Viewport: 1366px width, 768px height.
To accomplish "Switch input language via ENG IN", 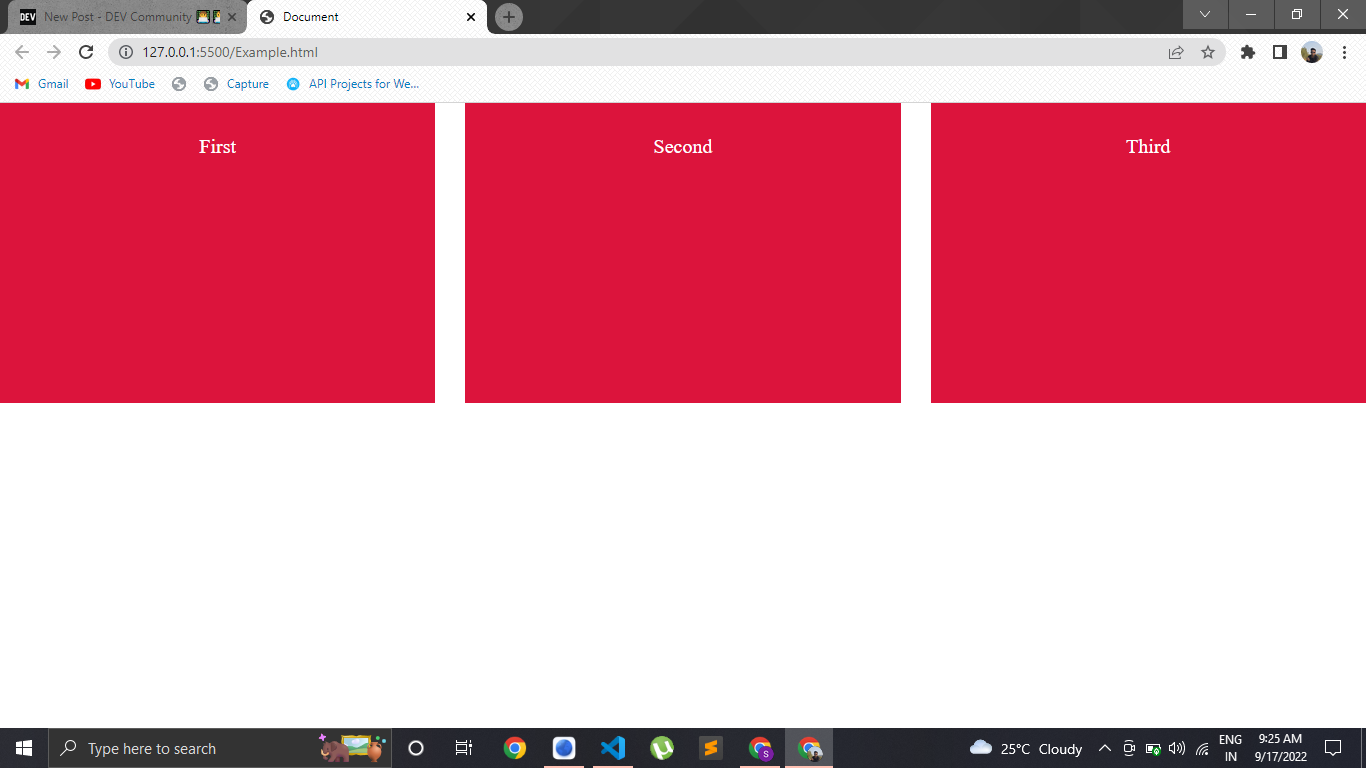I will (x=1231, y=748).
